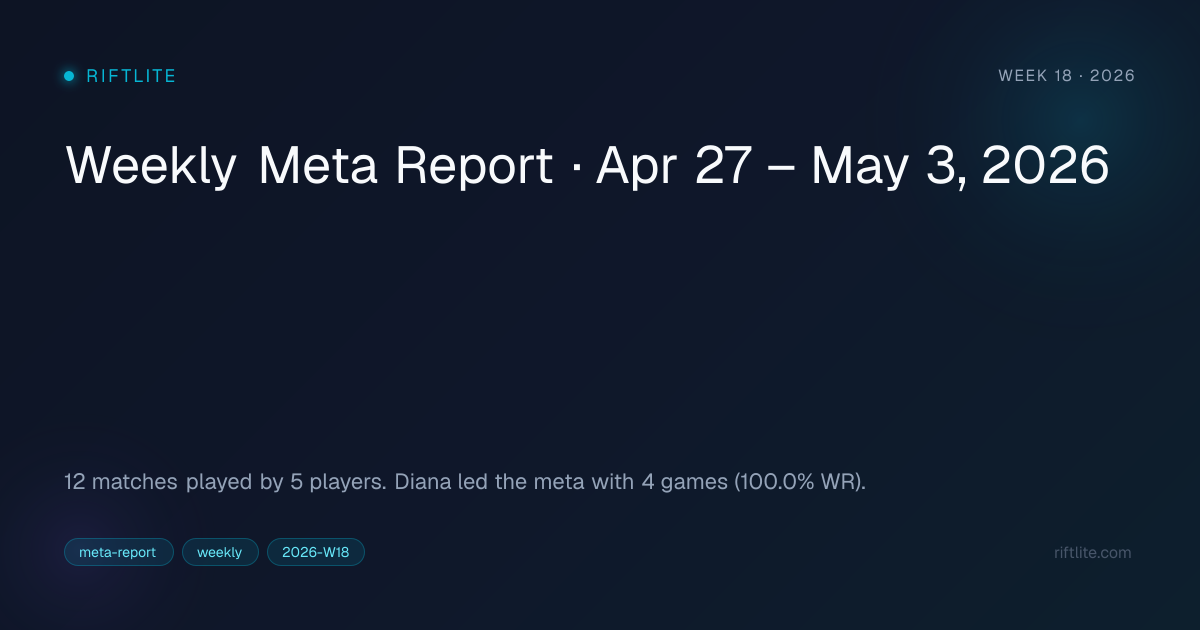Click the cyan dot beside RIFTLITE
This screenshot has width=1200, height=630.
tap(69, 76)
